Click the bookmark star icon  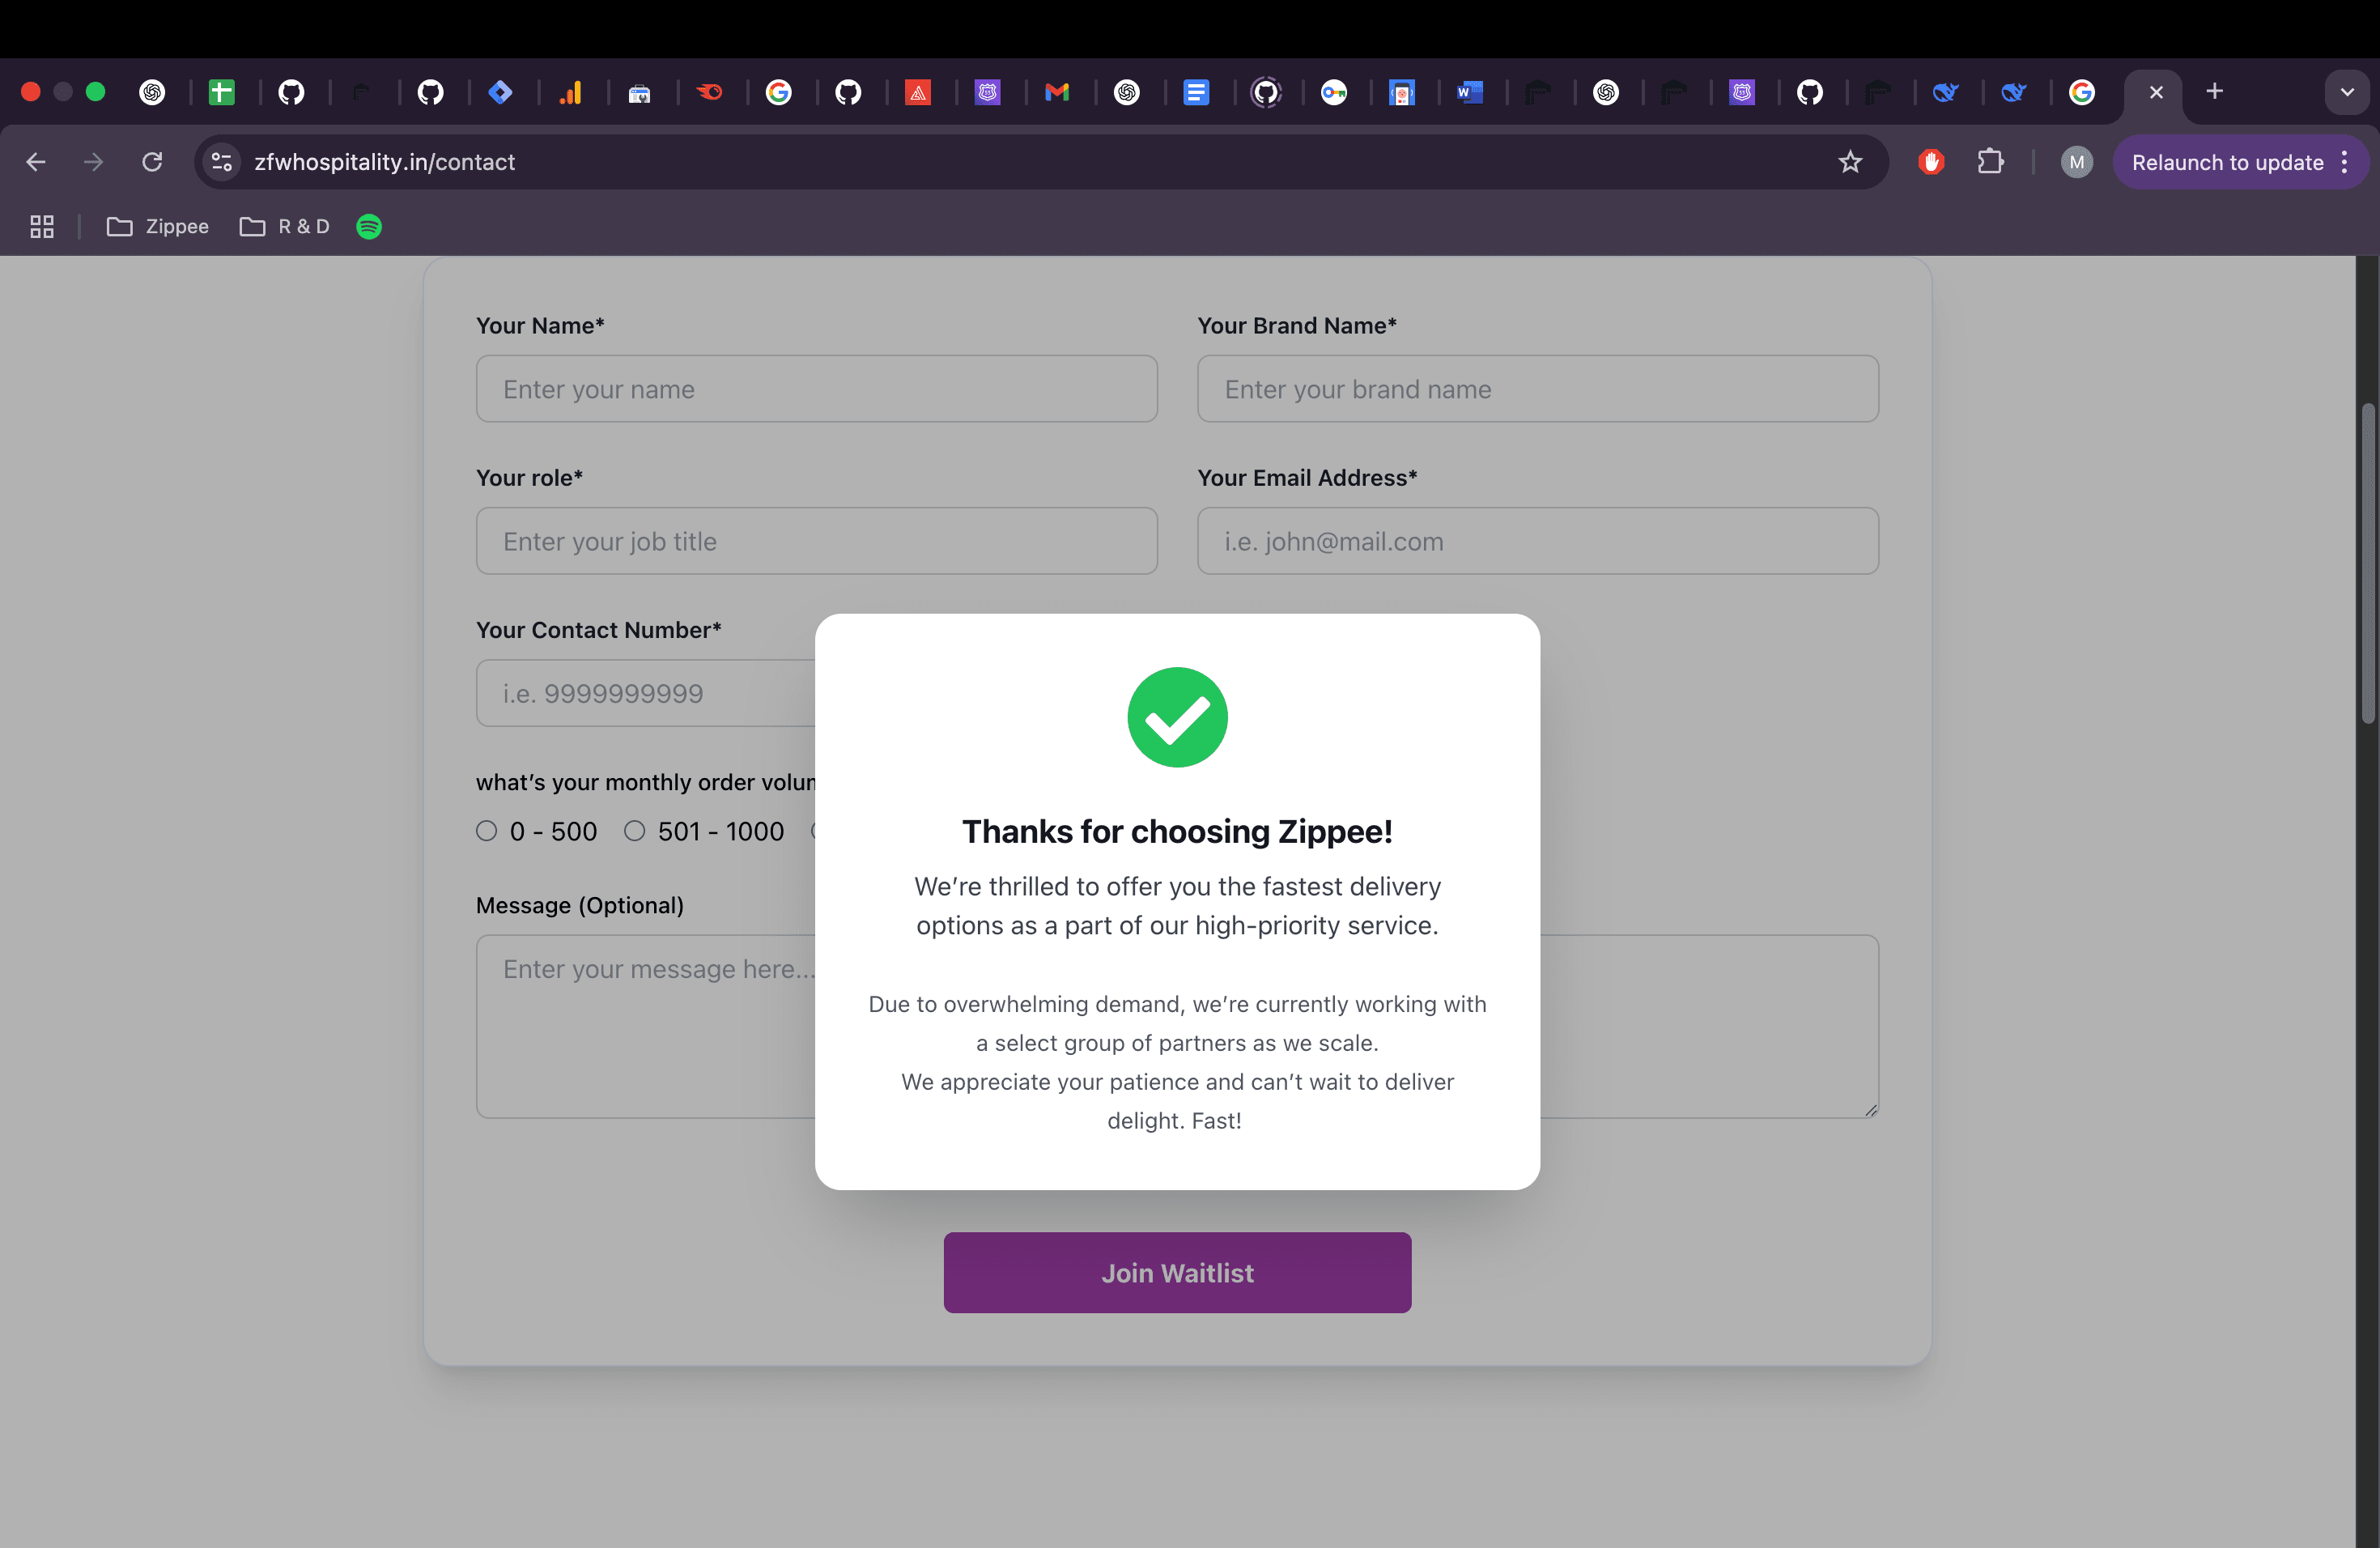[1850, 162]
